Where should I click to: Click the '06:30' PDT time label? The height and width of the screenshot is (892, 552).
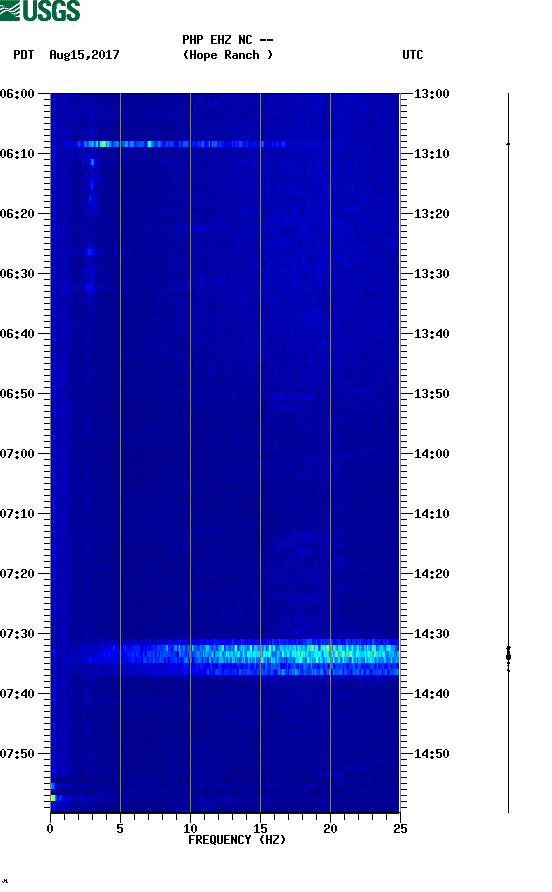click(x=17, y=274)
